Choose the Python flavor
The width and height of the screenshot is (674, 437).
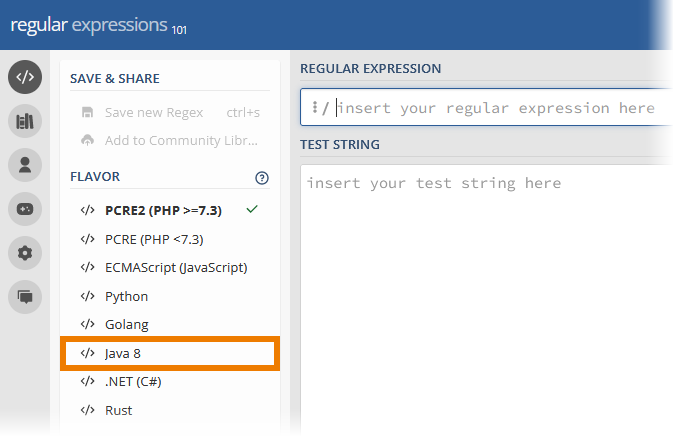(x=126, y=296)
